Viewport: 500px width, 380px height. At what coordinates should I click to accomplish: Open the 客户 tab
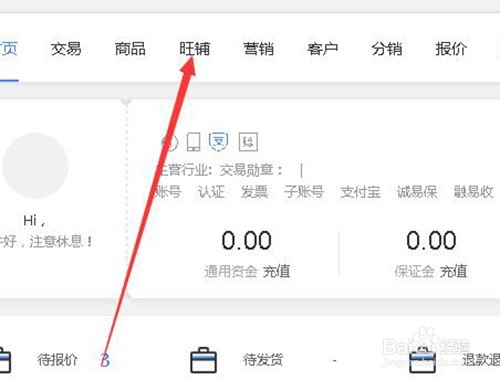click(x=323, y=49)
